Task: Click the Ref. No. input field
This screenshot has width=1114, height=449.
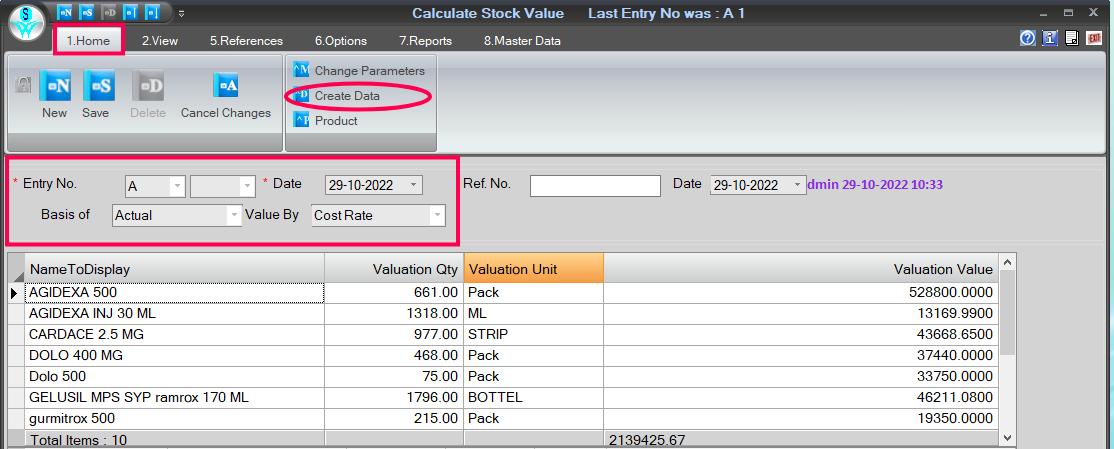Action: tap(595, 185)
